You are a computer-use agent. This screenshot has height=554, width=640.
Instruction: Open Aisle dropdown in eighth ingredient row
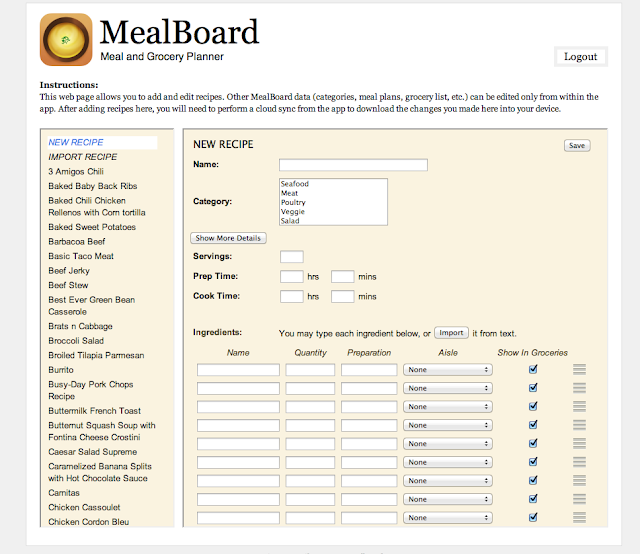(448, 499)
